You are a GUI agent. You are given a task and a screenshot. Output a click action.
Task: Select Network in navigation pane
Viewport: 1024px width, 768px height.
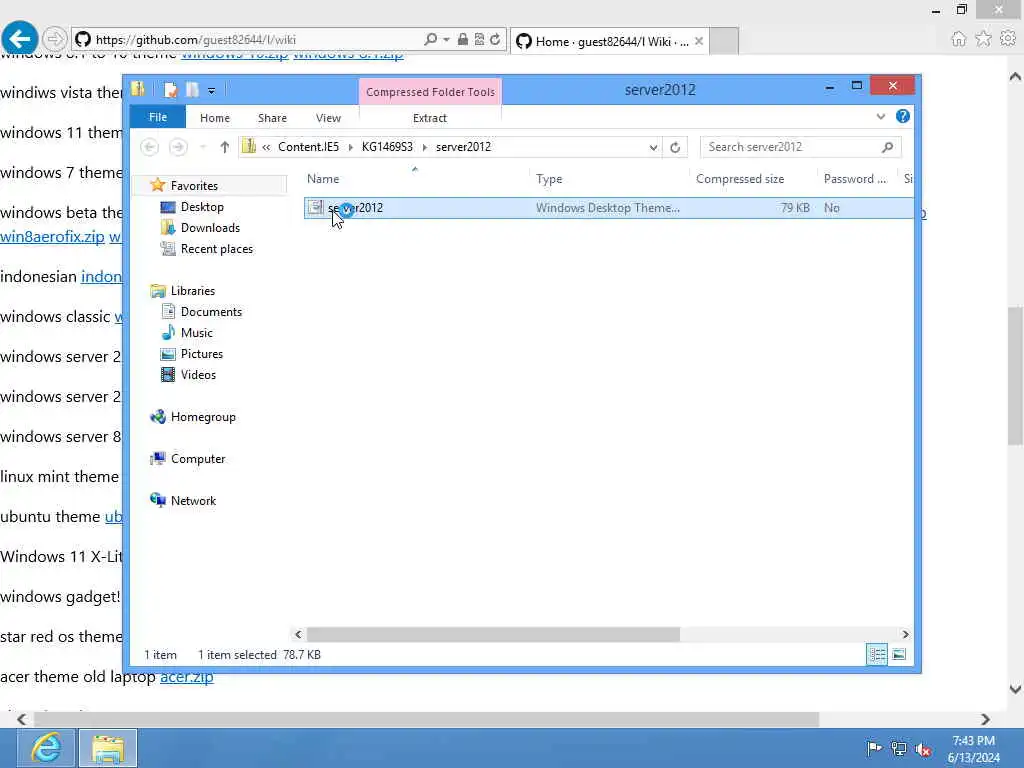193,500
